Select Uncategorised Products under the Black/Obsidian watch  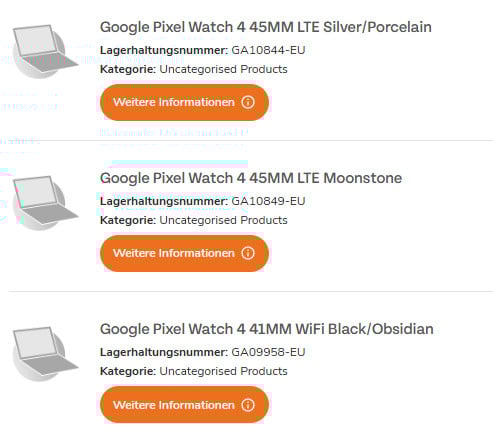[x=223, y=371]
